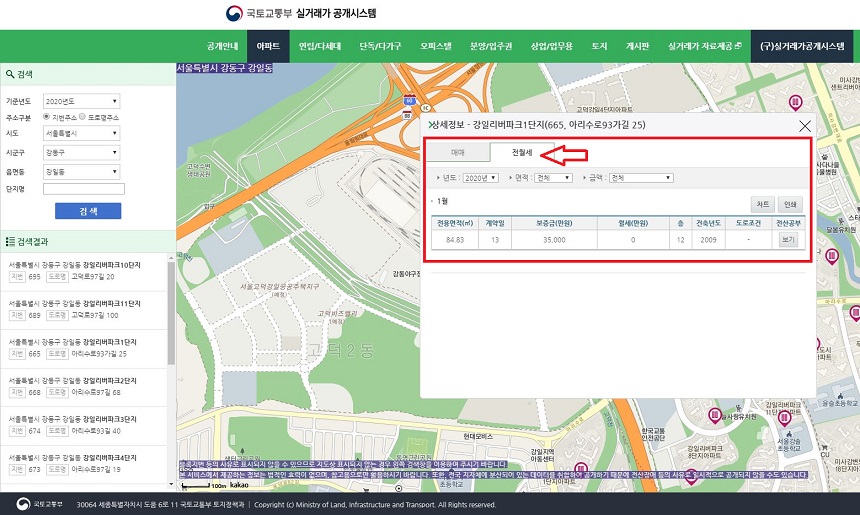
Task: Click the 전용면적 column header
Action: 455,223
